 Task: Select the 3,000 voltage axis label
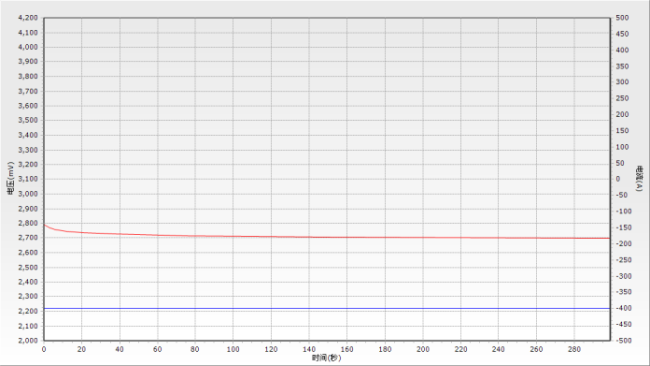(x=28, y=194)
